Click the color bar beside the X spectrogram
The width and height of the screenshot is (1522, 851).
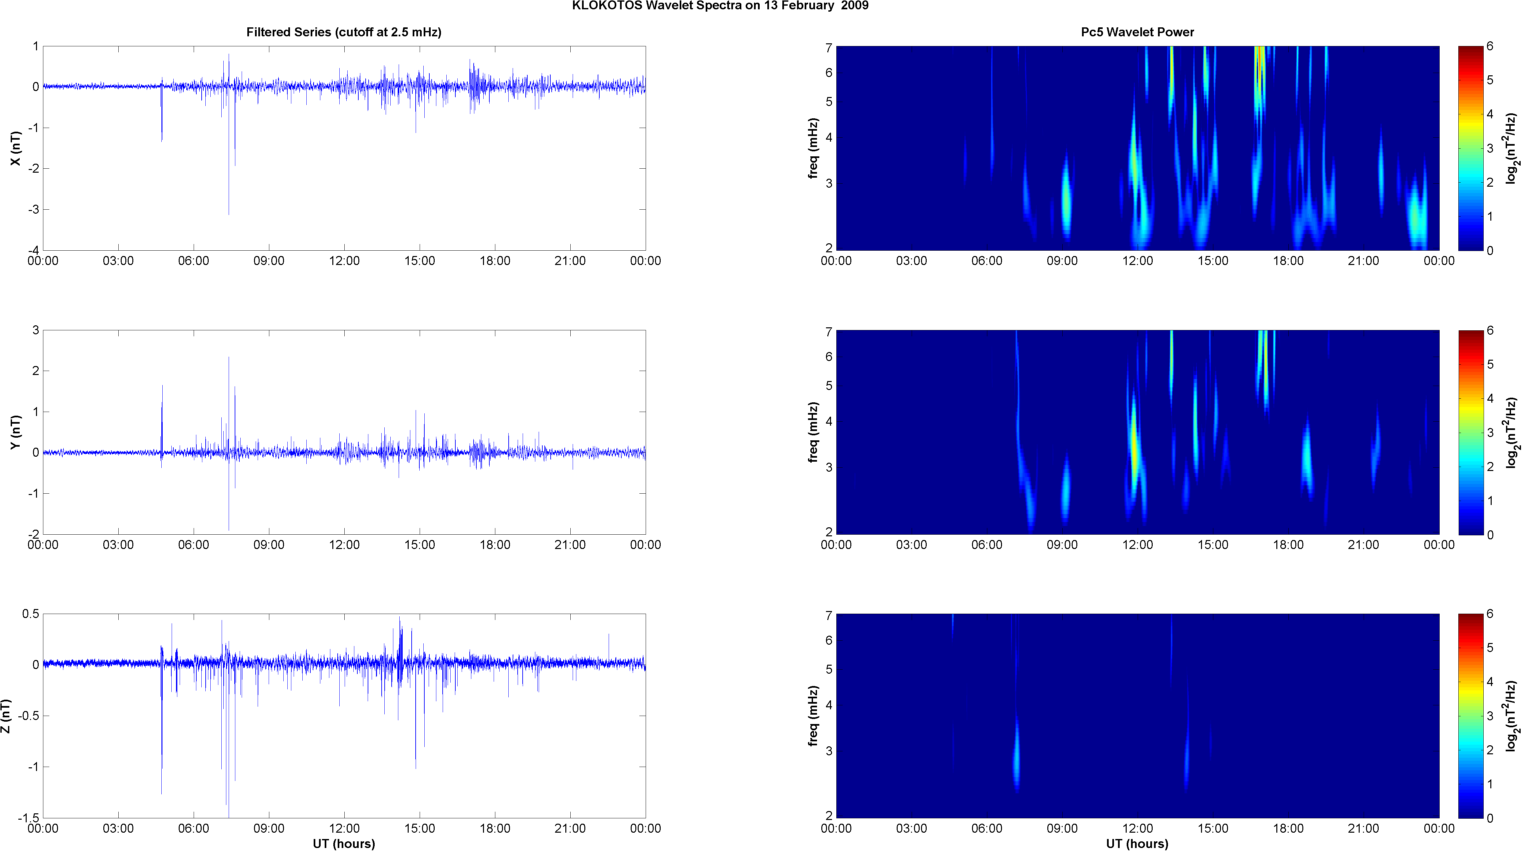1470,148
